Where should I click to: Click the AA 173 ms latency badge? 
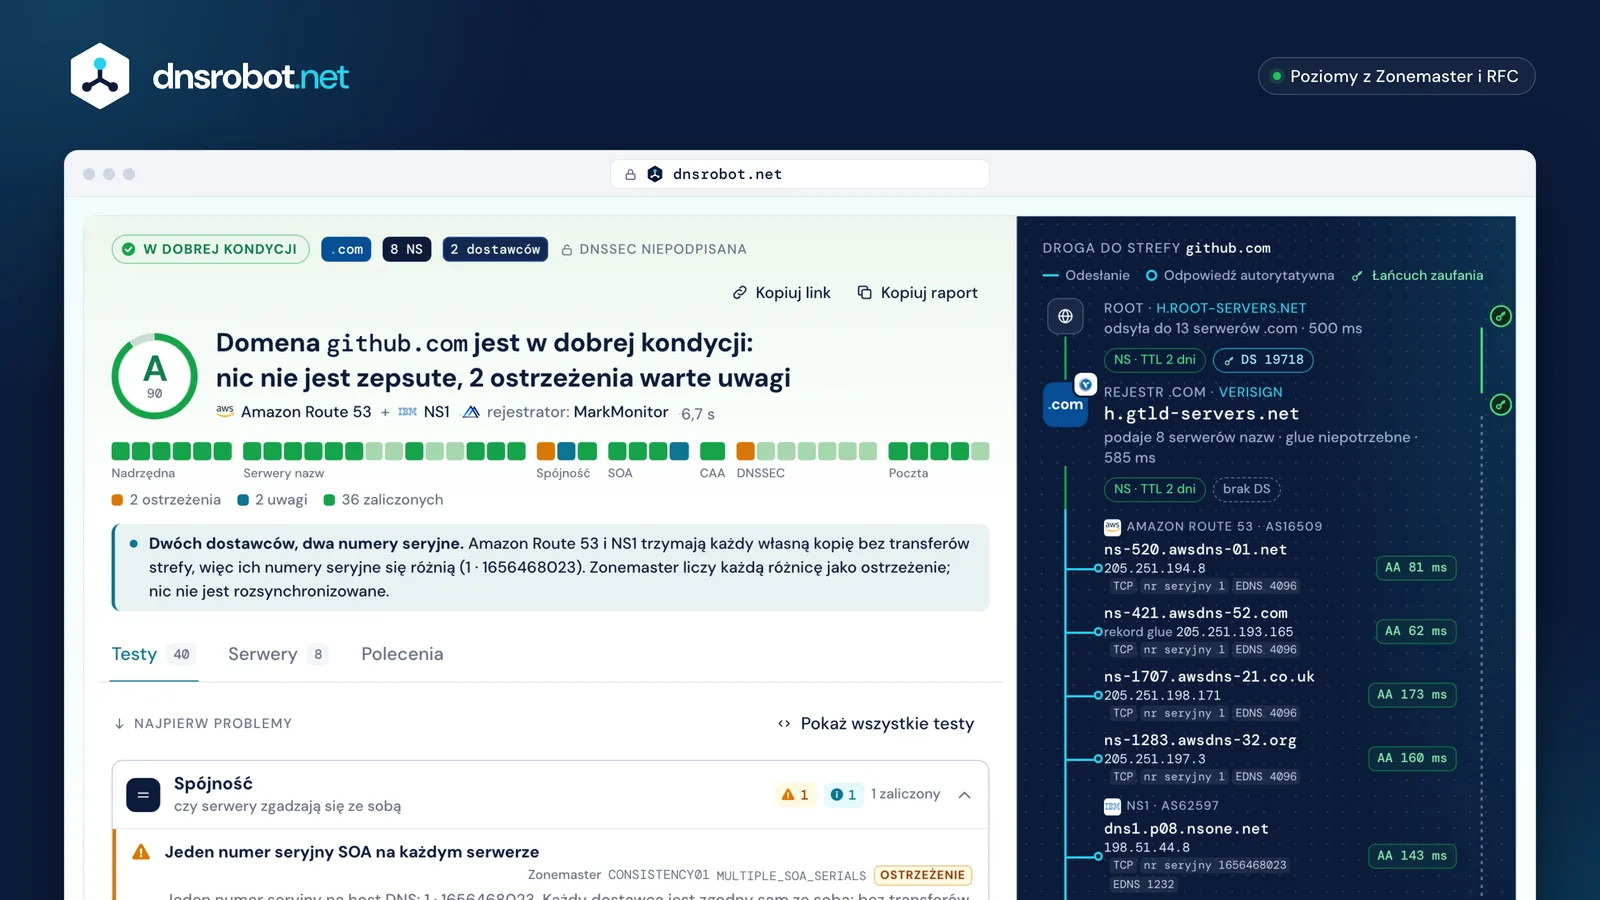pyautogui.click(x=1412, y=695)
